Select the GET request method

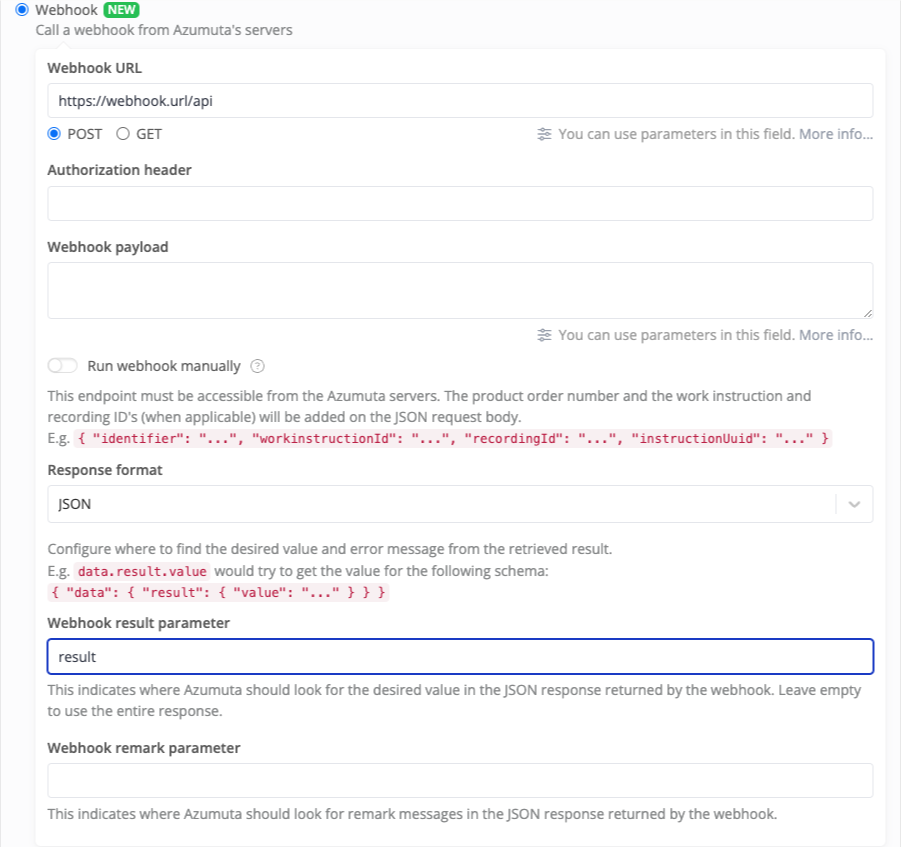click(124, 133)
